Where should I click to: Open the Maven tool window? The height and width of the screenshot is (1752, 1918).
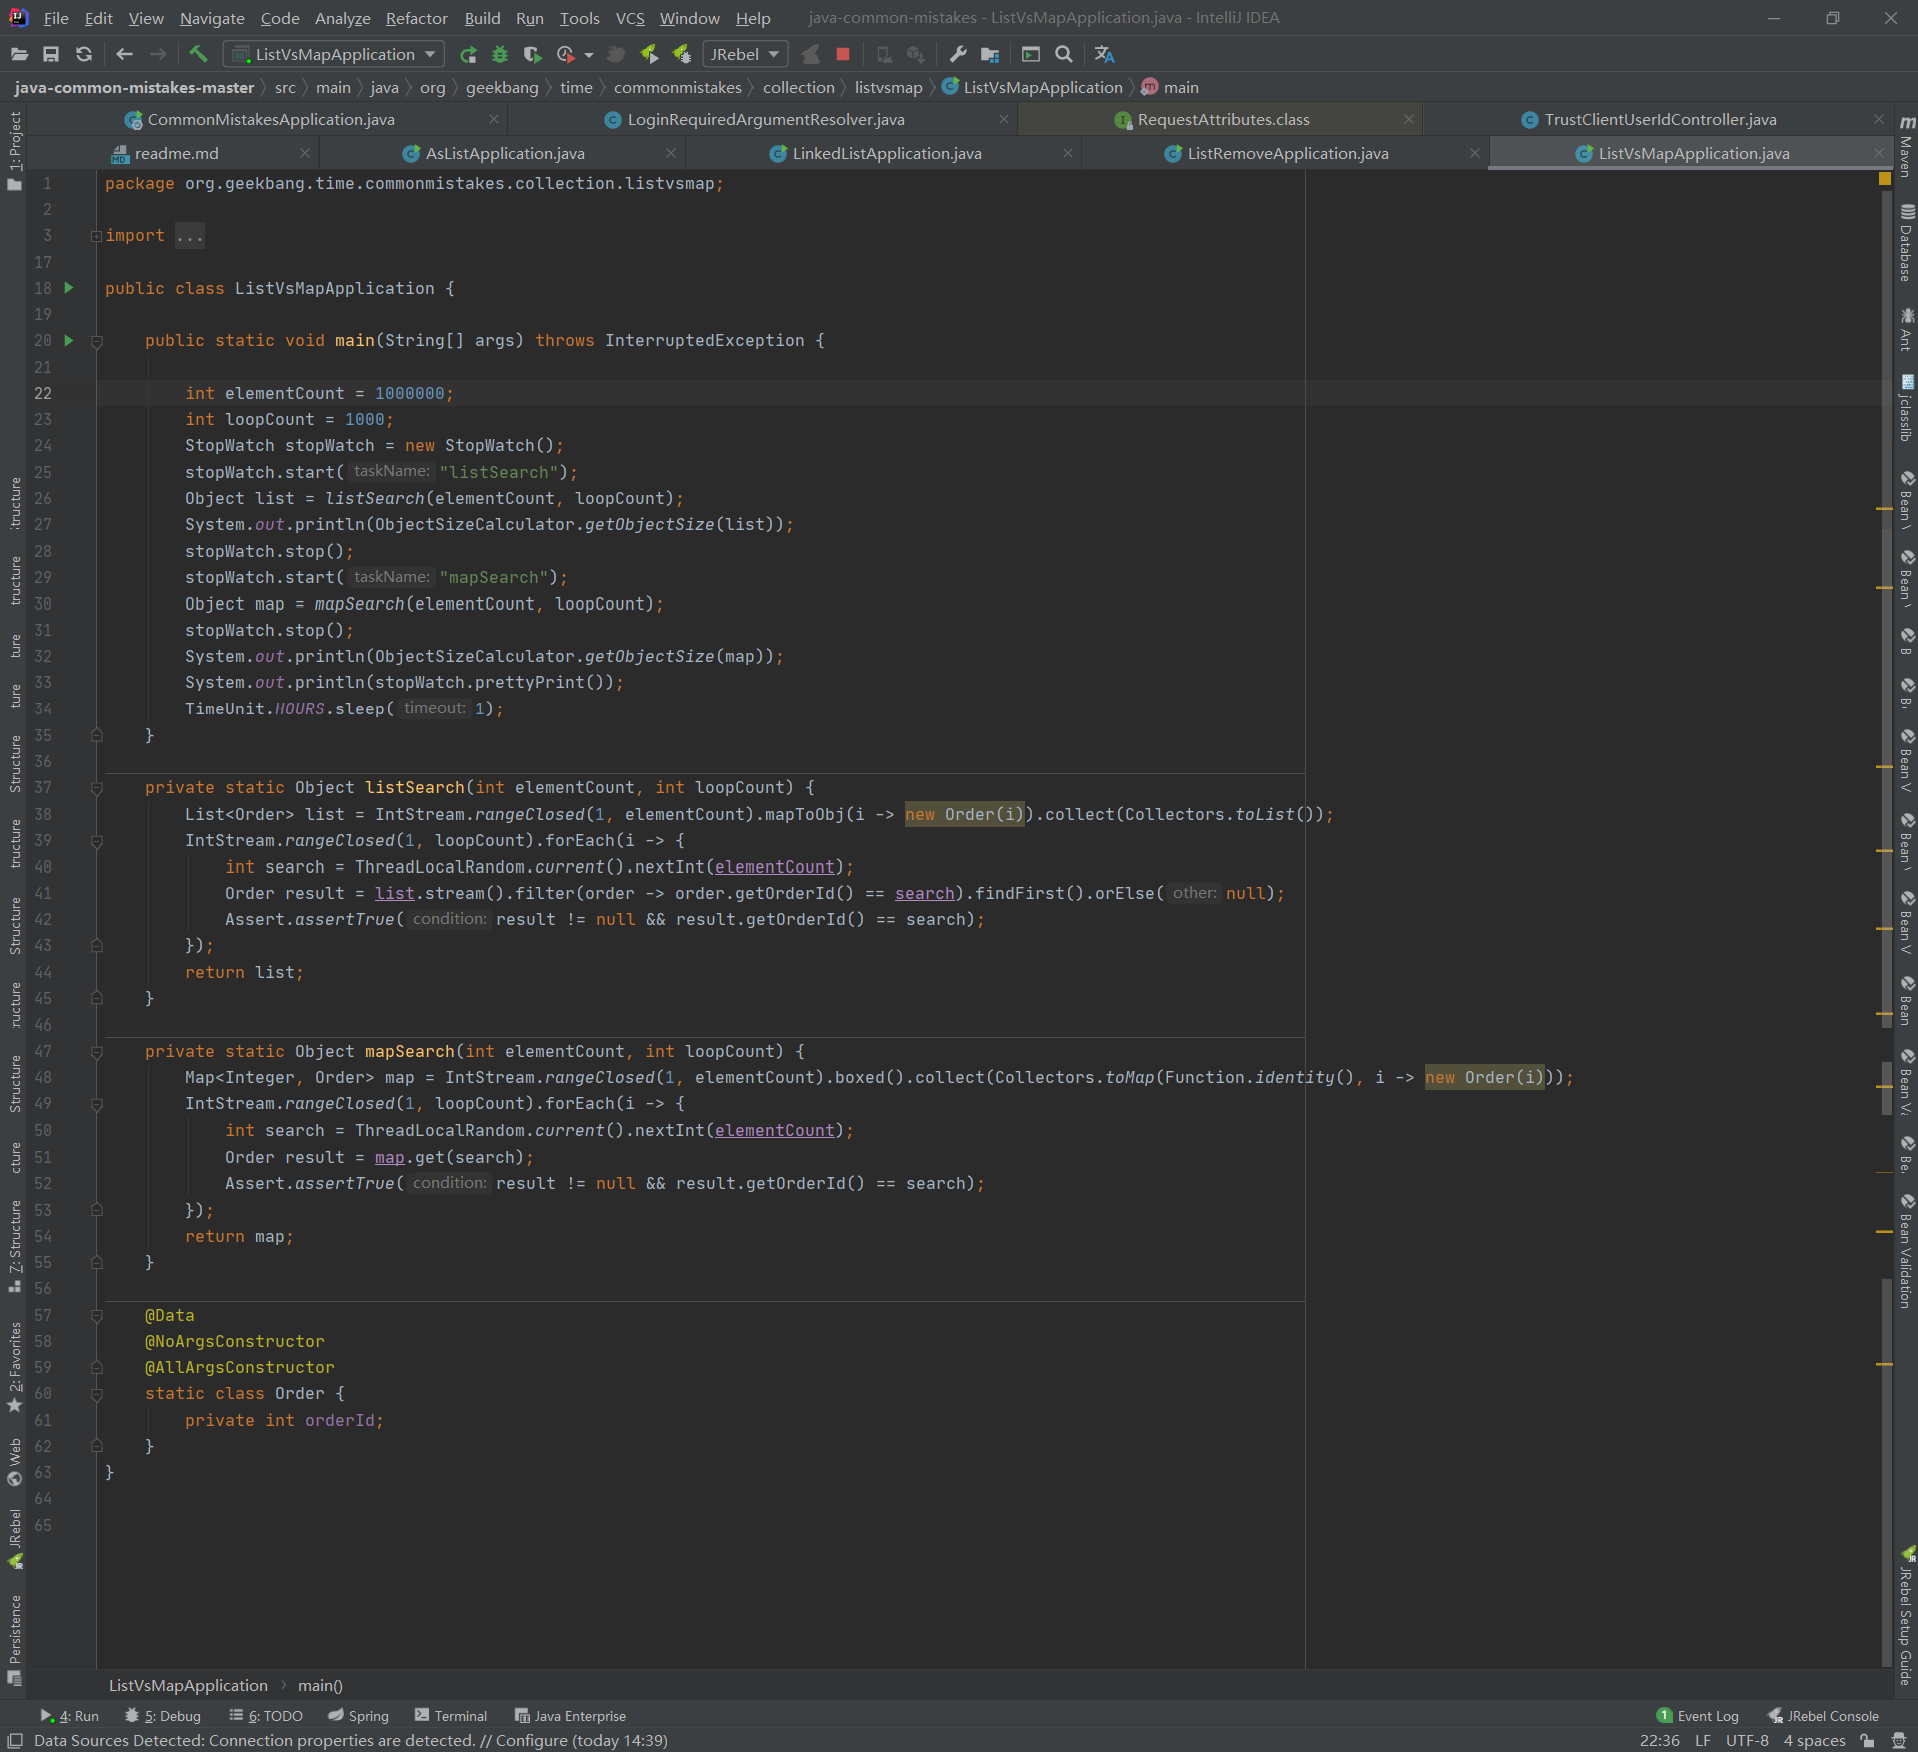pos(1906,146)
